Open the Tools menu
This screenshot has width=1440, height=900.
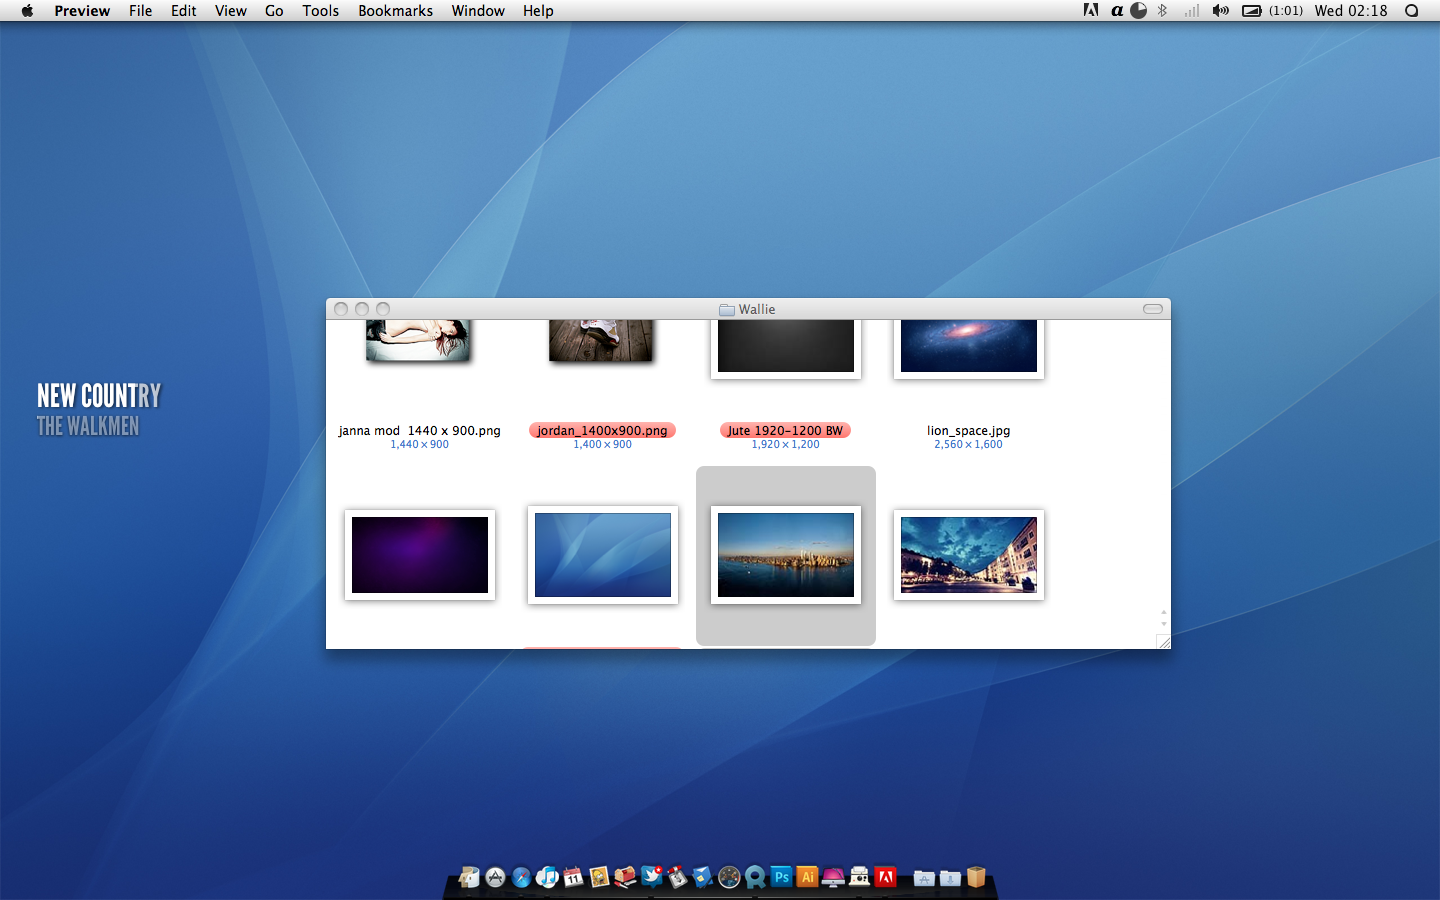[x=321, y=10]
